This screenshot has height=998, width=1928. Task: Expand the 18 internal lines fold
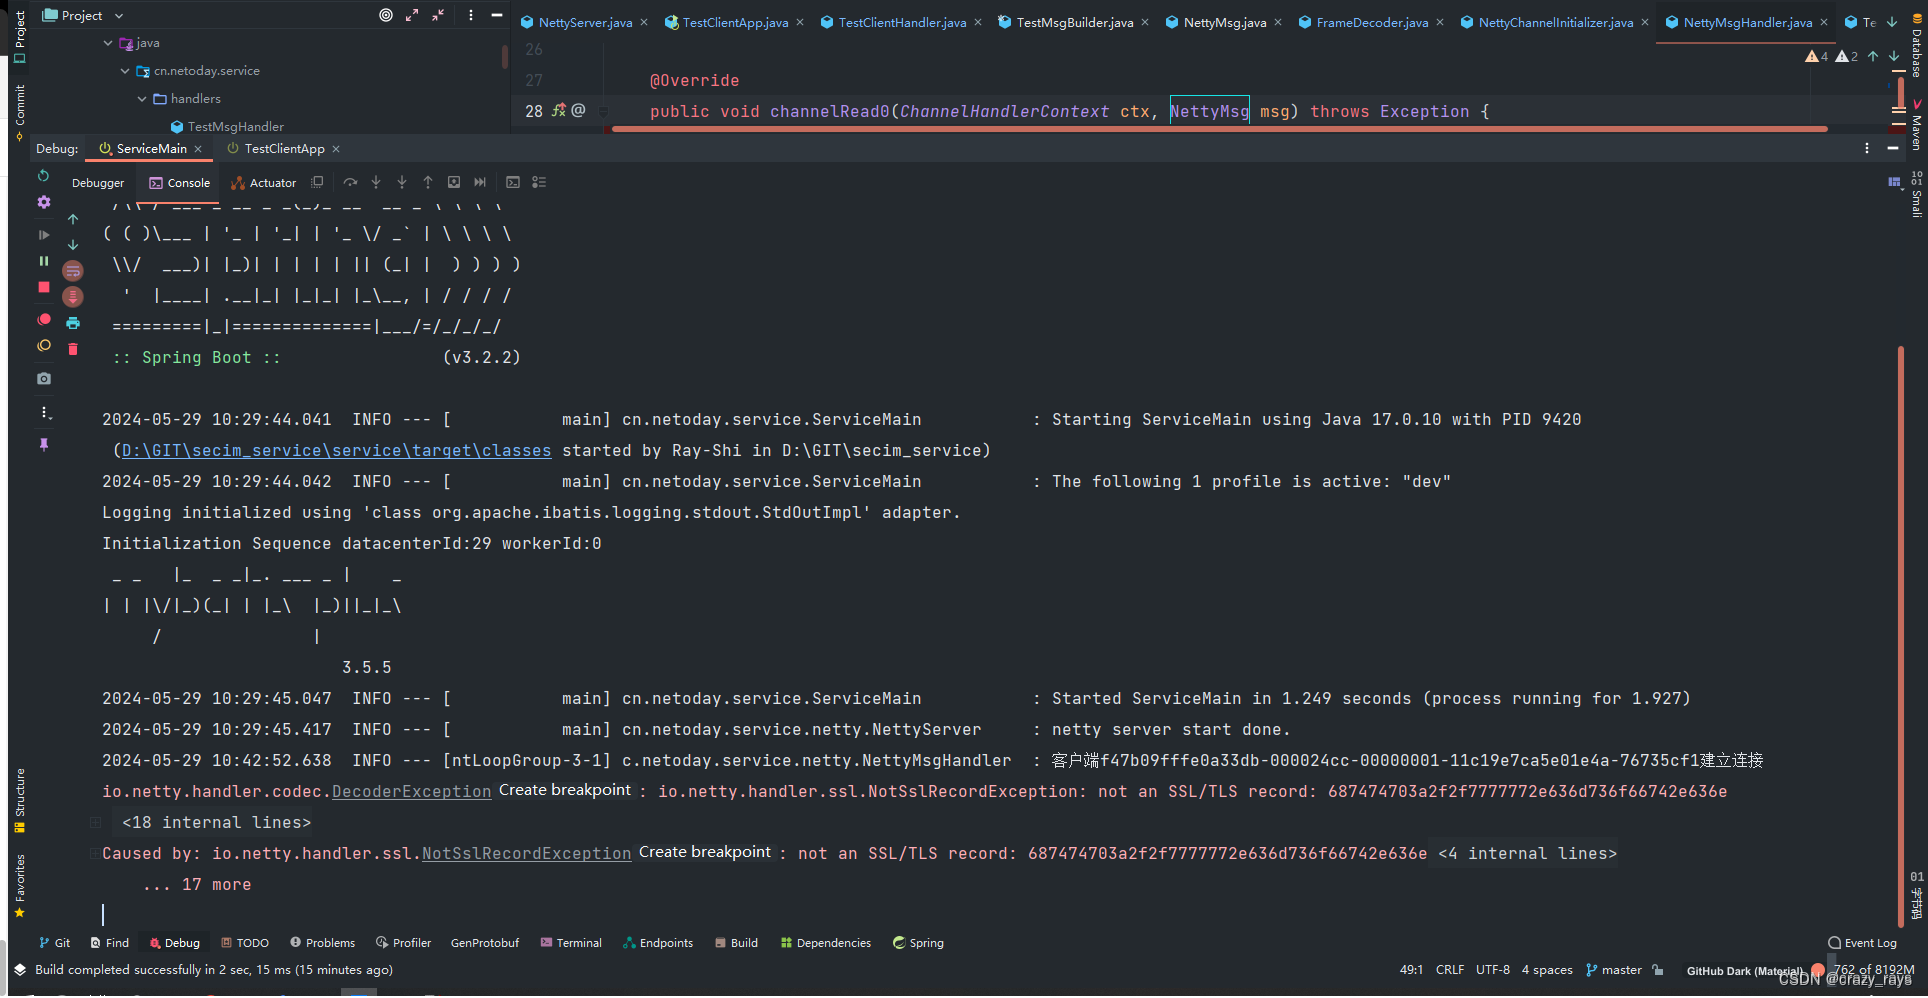point(216,823)
